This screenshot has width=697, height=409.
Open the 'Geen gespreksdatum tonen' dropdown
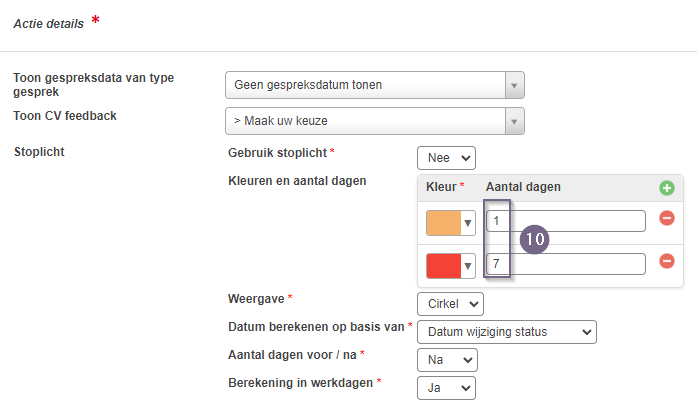point(375,85)
